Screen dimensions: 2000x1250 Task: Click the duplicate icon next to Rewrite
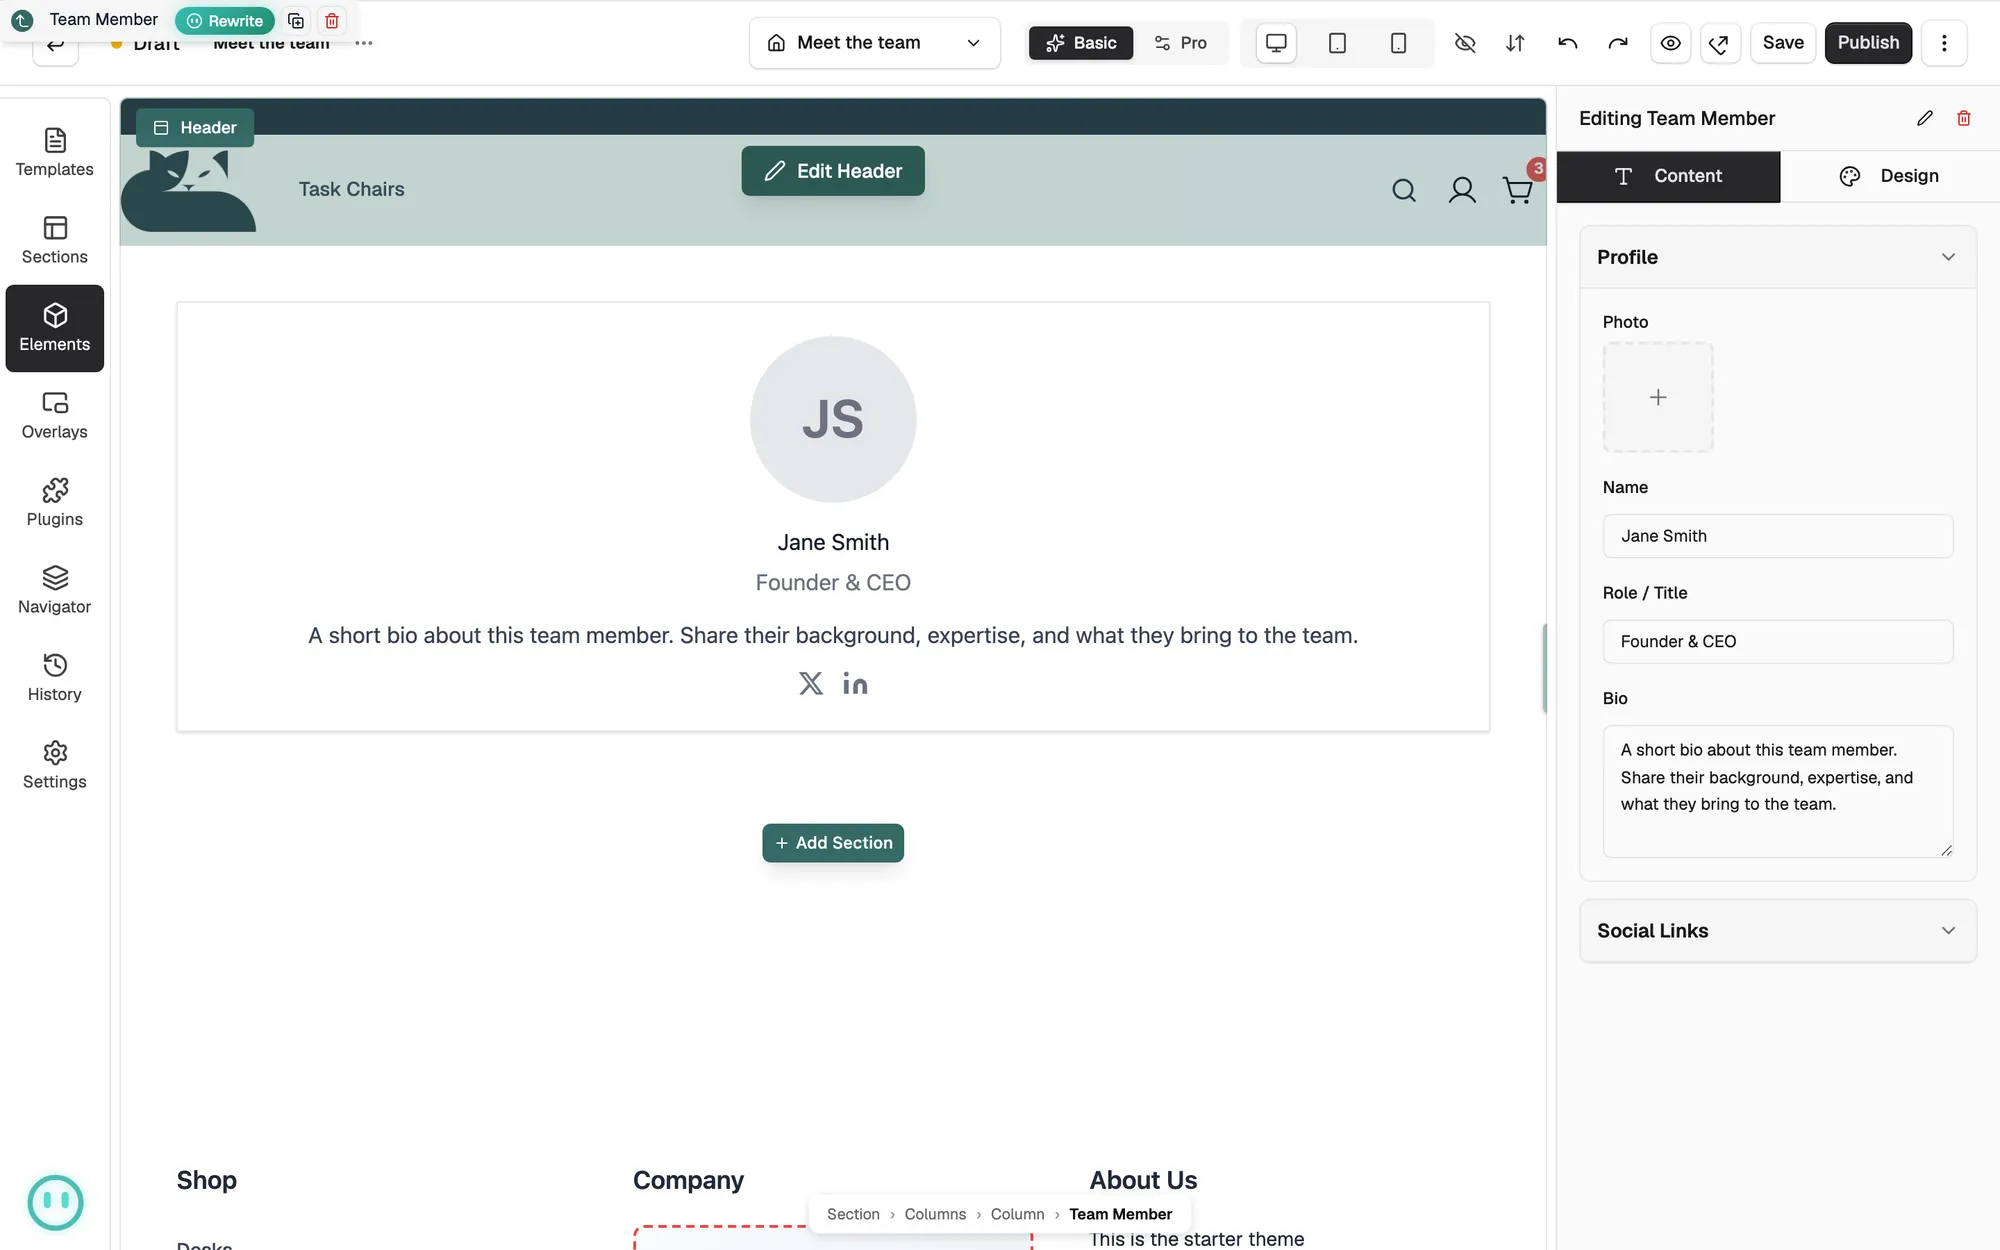pos(296,20)
